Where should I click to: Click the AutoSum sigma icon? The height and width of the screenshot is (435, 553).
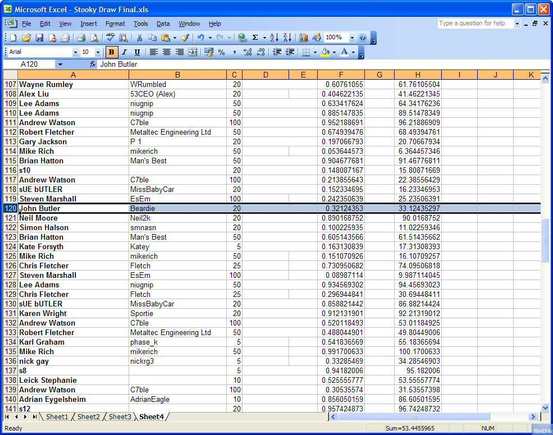[x=255, y=38]
